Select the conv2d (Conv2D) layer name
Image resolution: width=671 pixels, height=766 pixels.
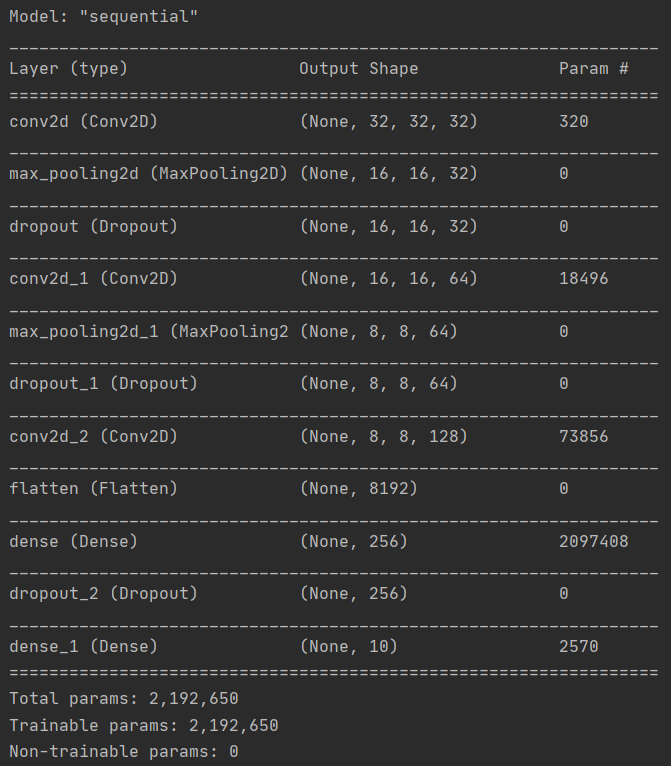coord(83,122)
